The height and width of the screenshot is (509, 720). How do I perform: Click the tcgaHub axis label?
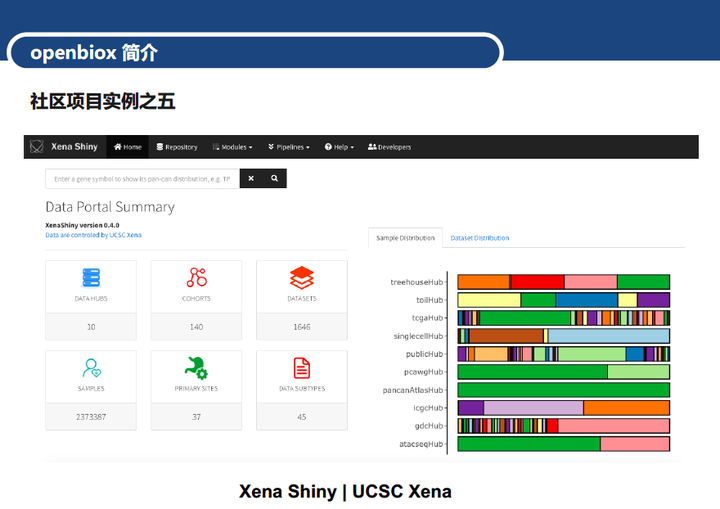(x=428, y=318)
